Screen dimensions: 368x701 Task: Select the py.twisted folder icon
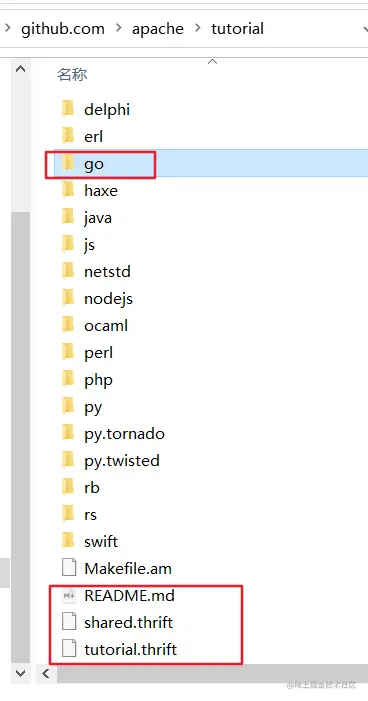(x=68, y=460)
